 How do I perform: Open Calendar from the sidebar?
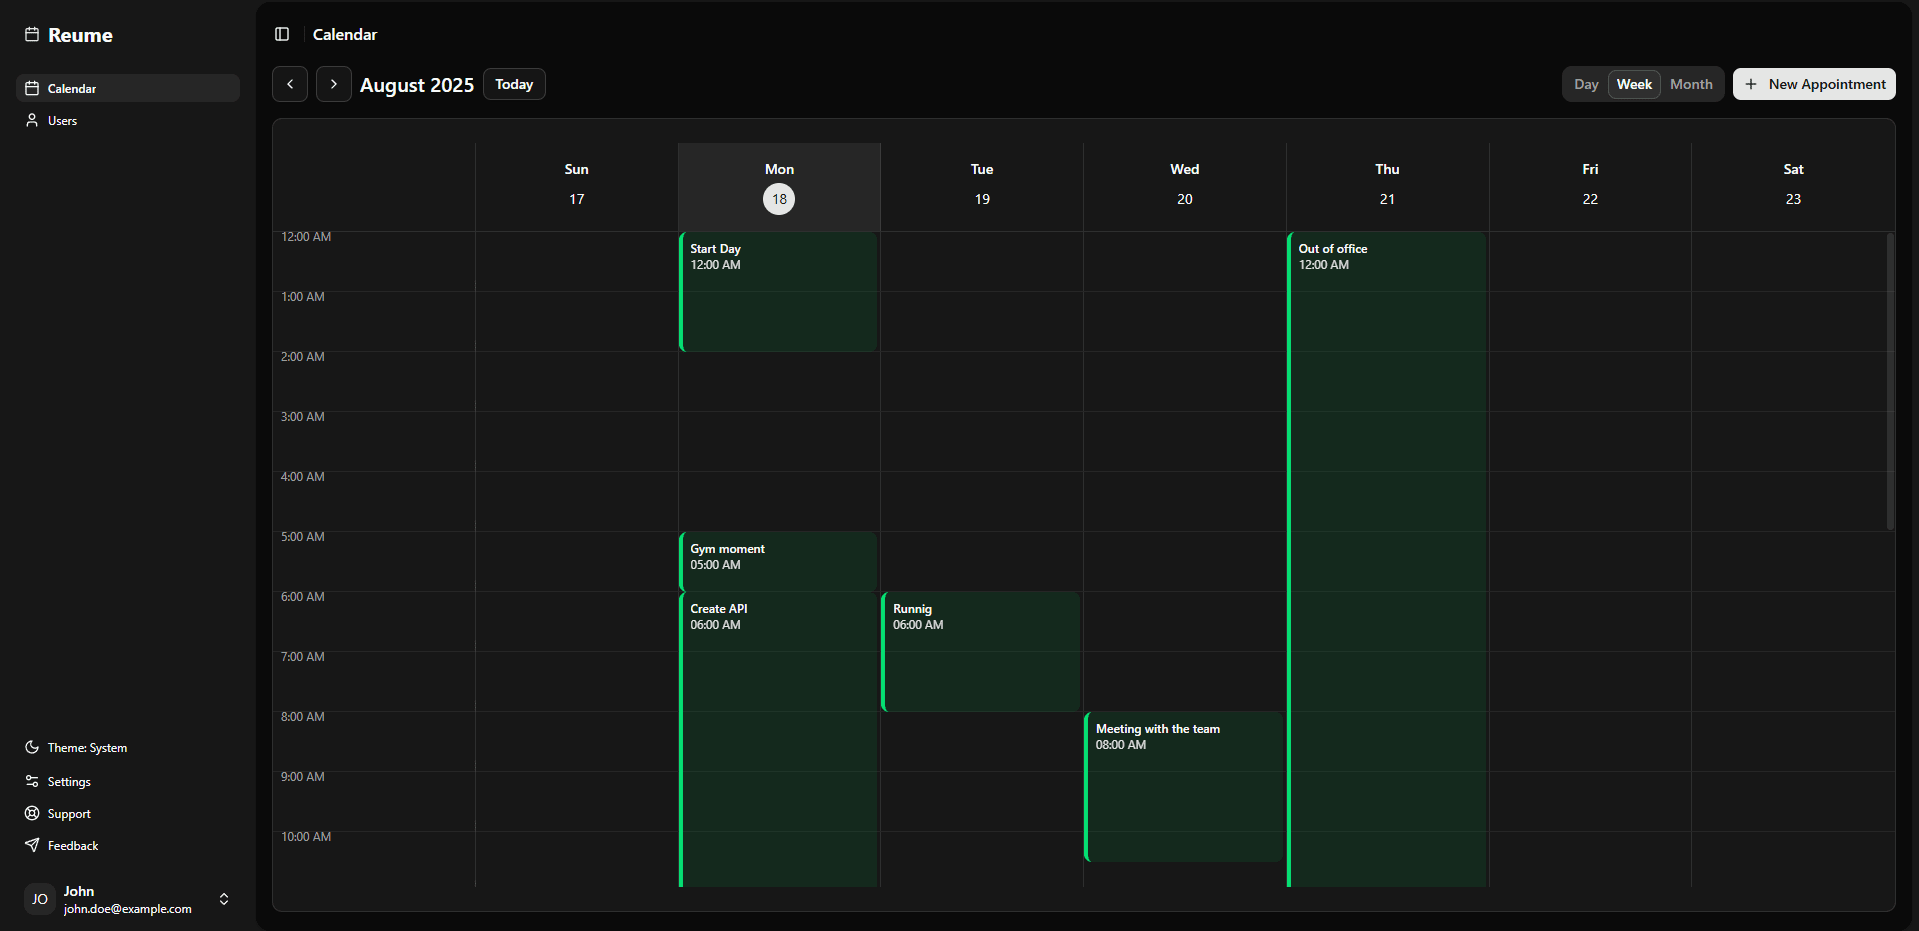click(72, 89)
